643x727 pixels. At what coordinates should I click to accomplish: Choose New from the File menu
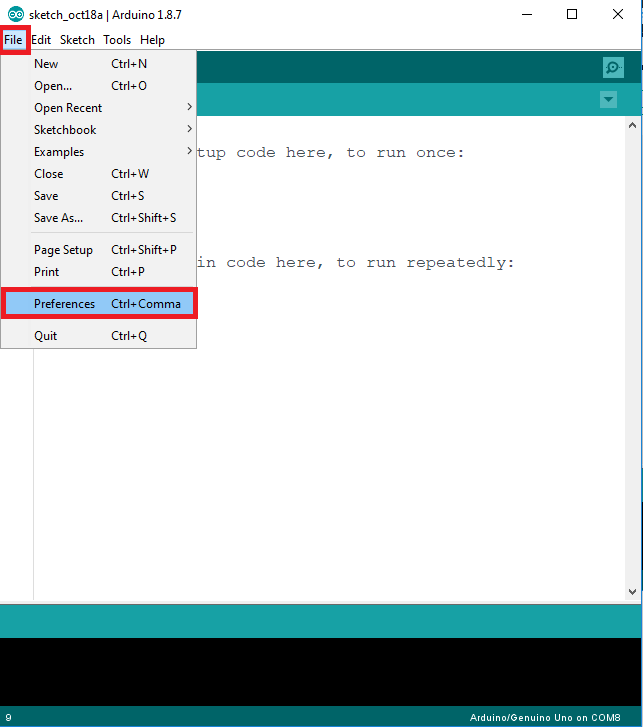98,64
